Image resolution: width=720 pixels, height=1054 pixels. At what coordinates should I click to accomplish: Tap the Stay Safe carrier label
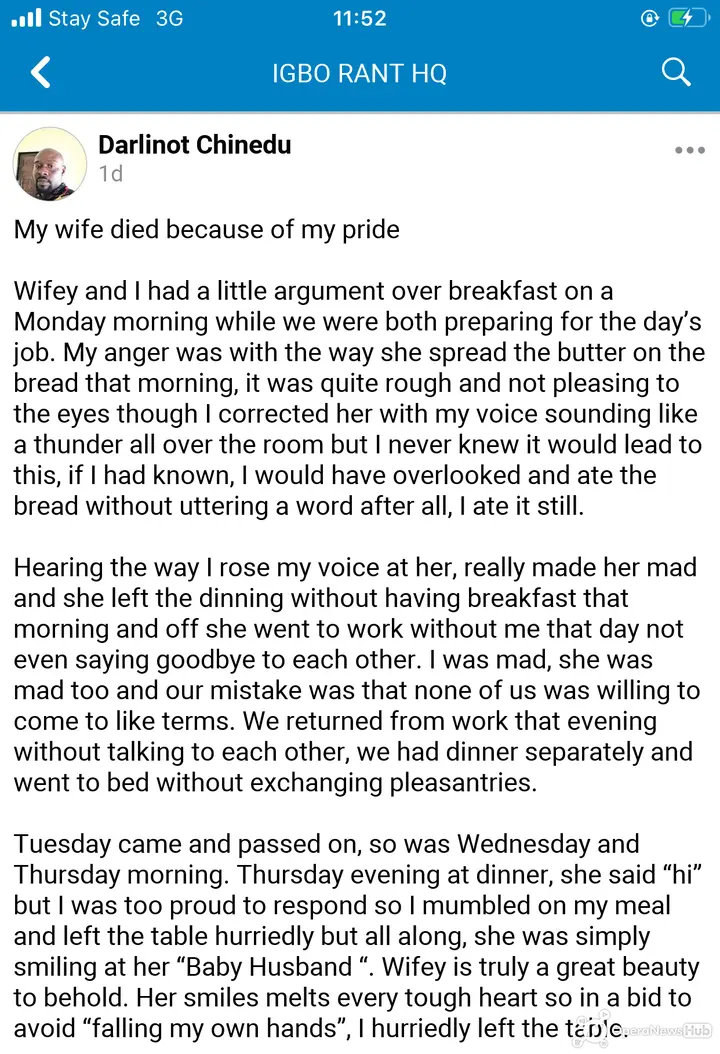tap(94, 18)
